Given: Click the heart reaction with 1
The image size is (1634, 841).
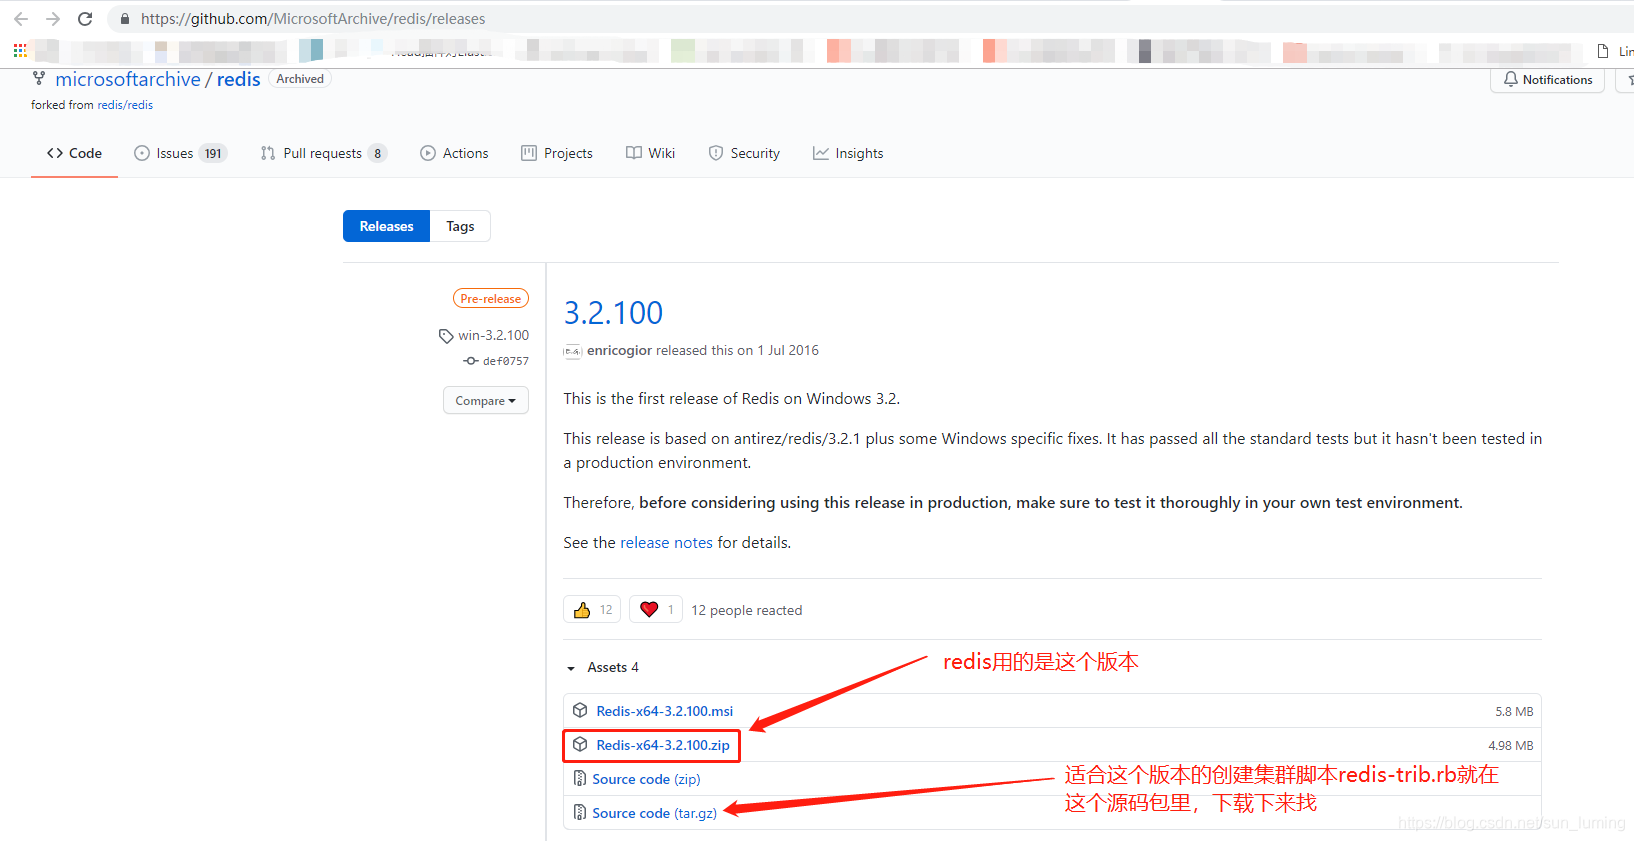Looking at the screenshot, I should (x=656, y=609).
